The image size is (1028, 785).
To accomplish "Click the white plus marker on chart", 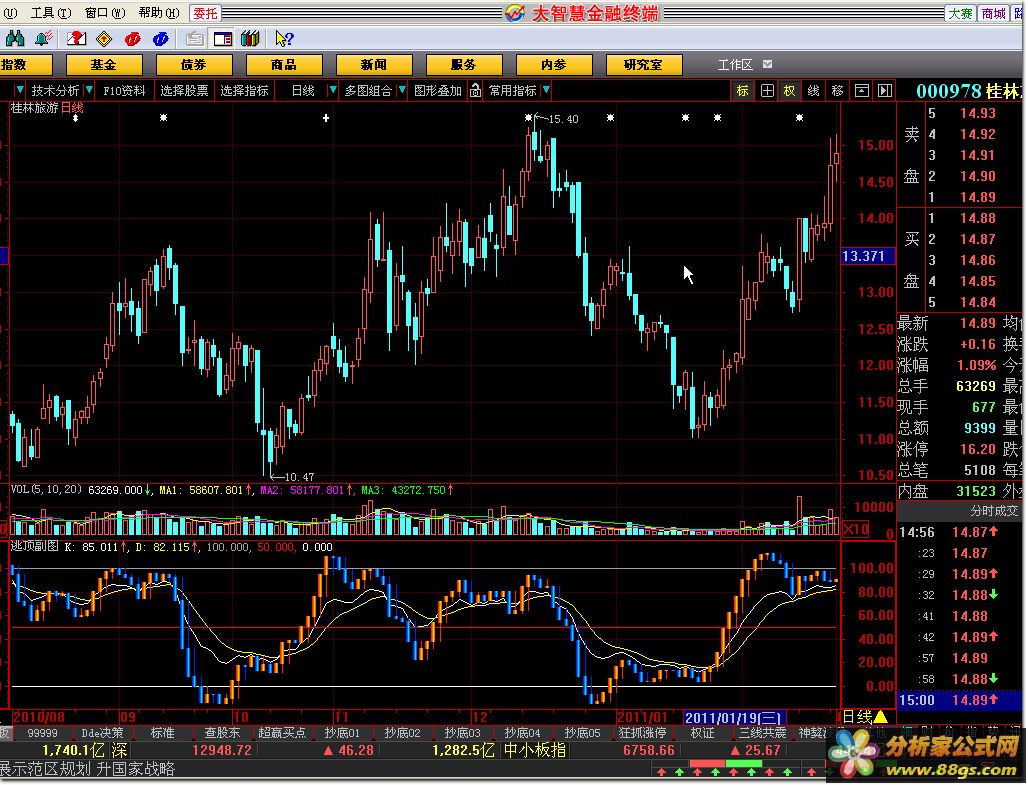I will [x=326, y=118].
